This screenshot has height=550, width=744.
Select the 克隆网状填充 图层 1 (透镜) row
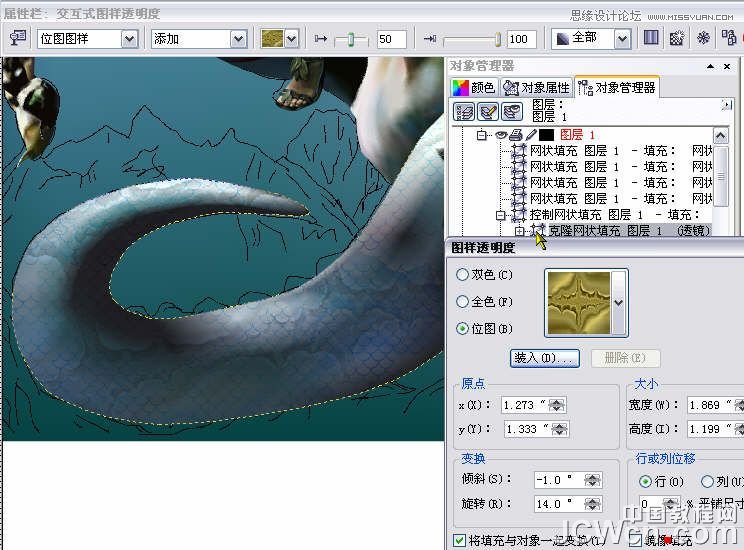(x=629, y=231)
